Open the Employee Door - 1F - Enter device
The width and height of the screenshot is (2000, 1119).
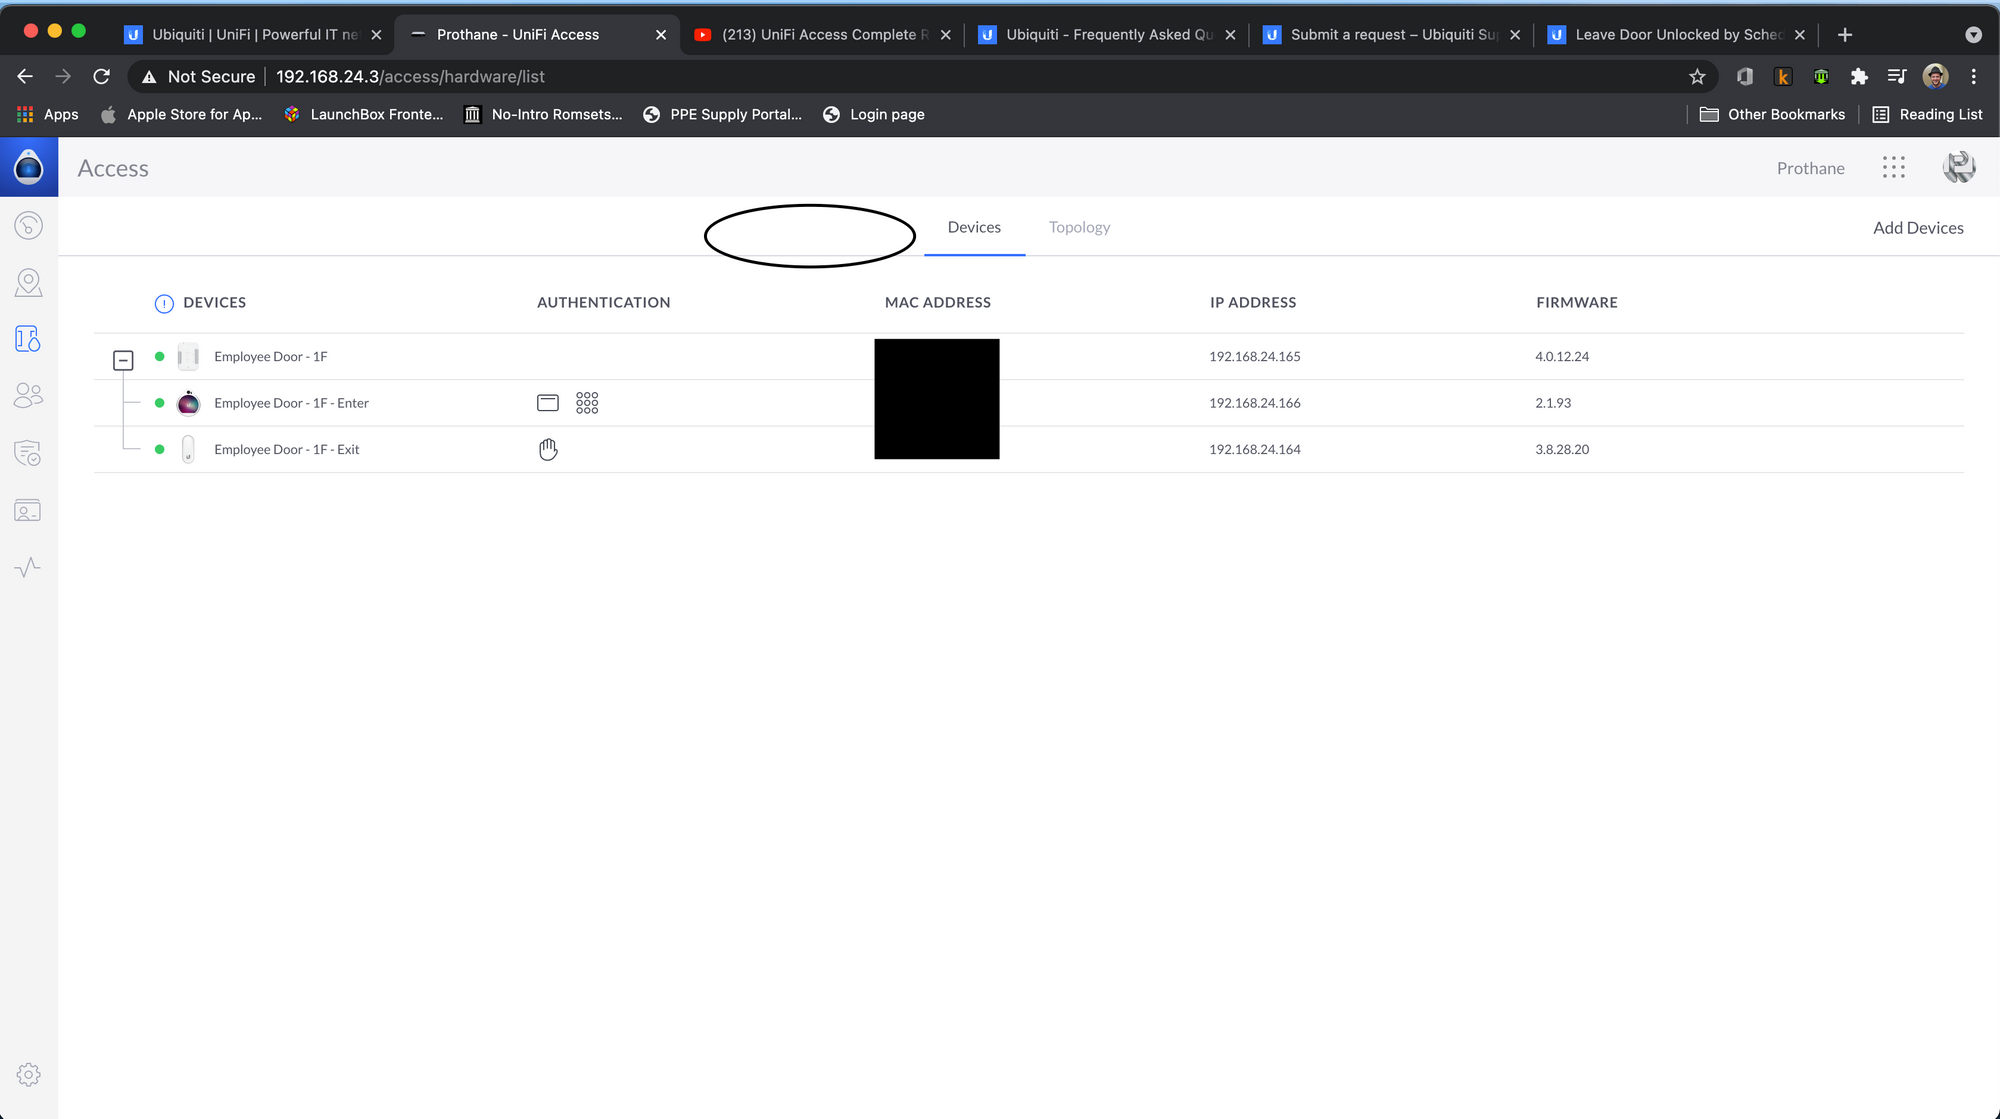click(291, 403)
